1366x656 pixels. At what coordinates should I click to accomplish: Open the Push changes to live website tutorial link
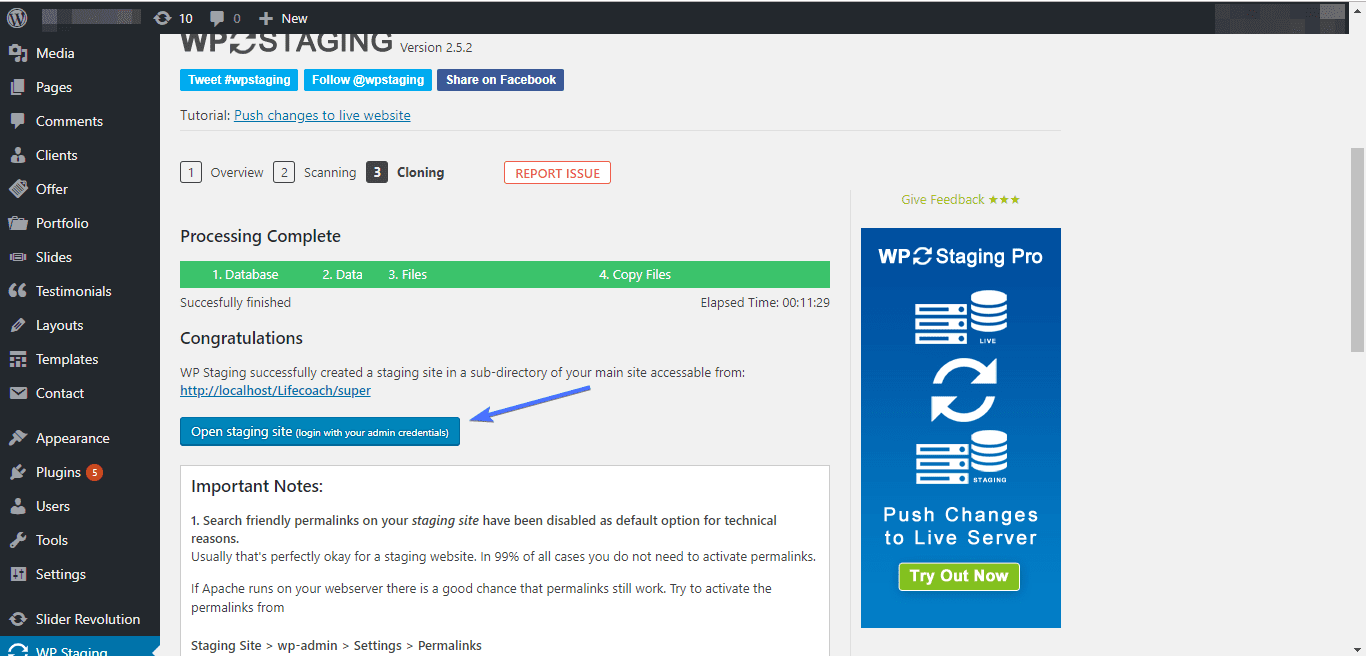click(322, 115)
